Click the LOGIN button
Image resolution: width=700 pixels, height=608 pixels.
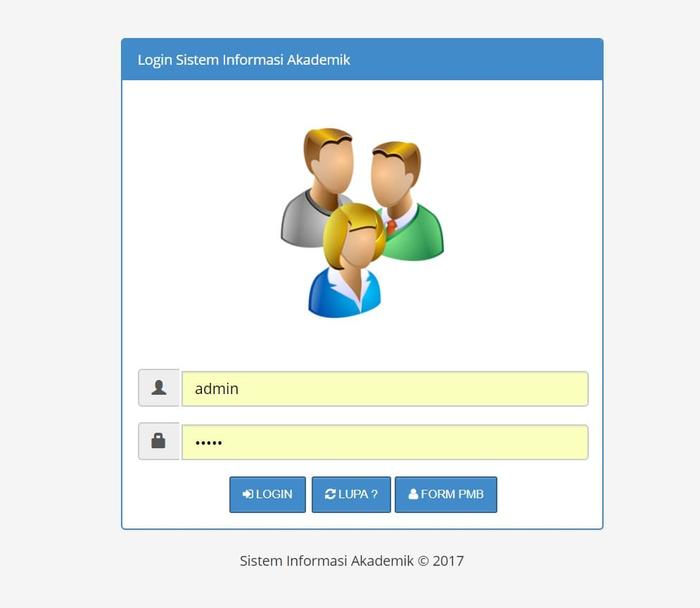267,494
